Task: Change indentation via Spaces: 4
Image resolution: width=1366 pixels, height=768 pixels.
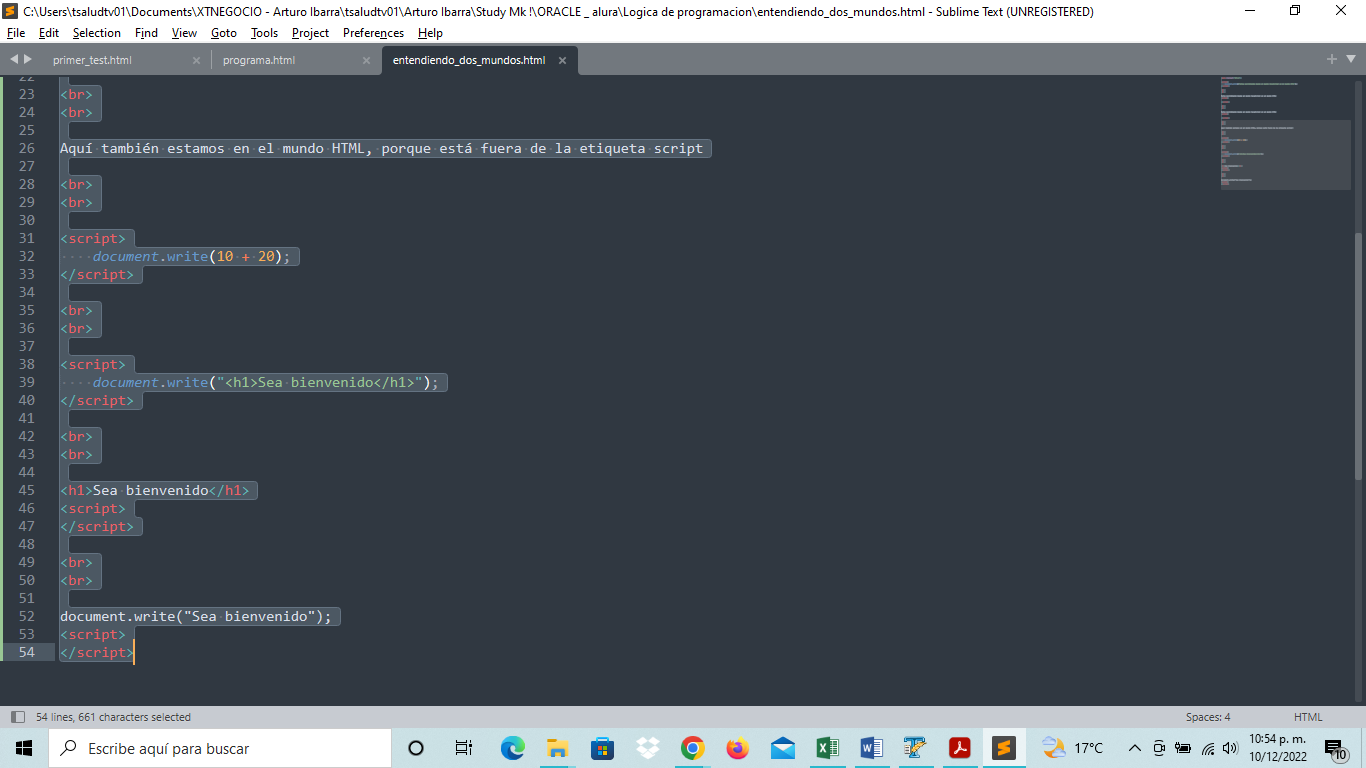Action: click(1208, 717)
